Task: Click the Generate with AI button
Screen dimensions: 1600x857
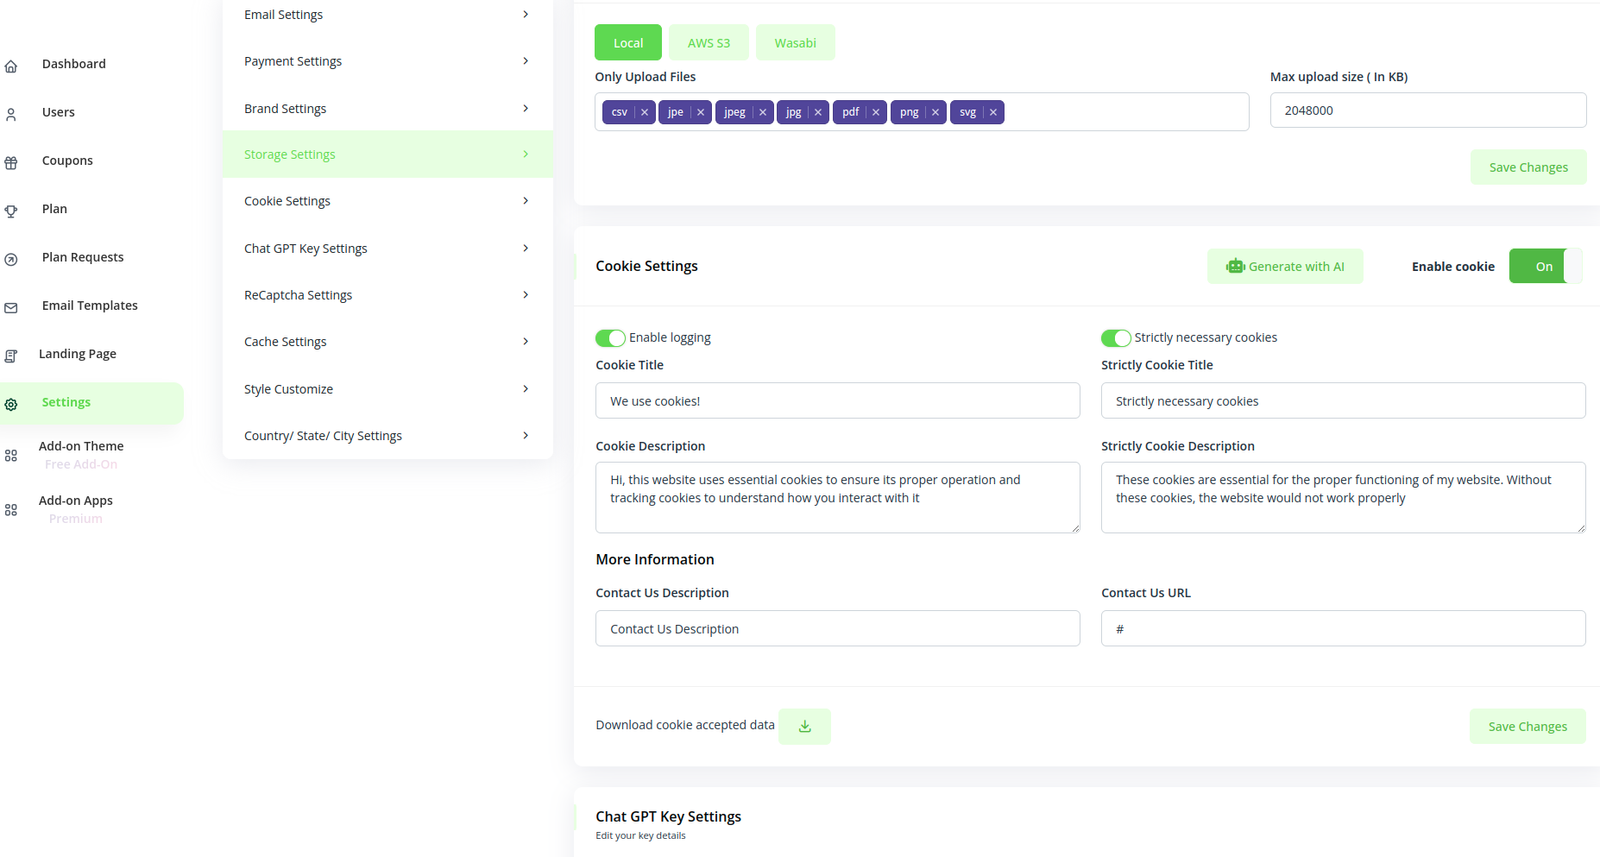Action: point(1285,267)
